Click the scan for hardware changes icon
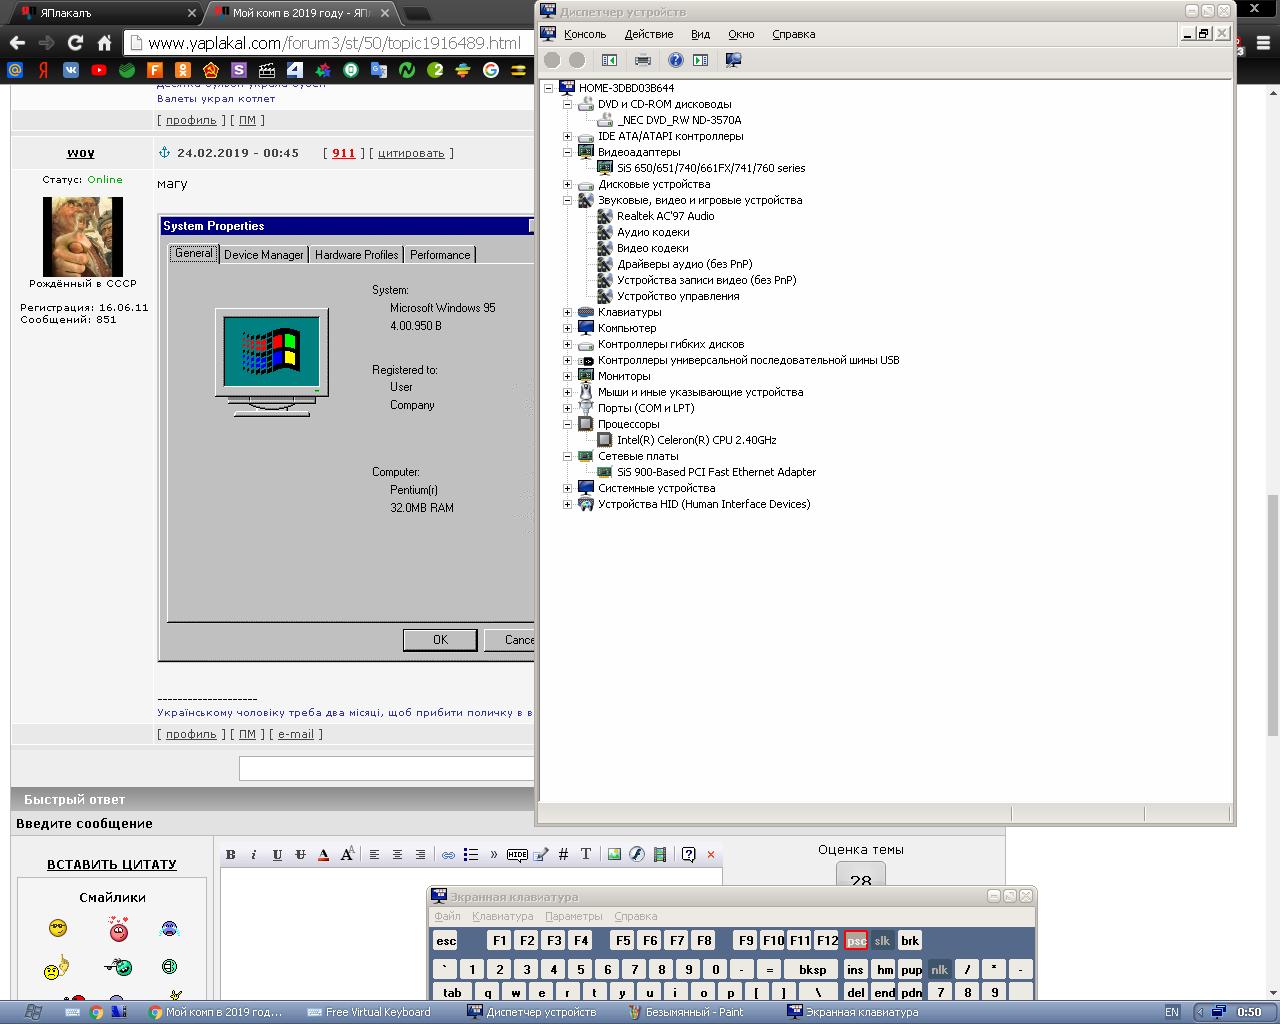 733,60
